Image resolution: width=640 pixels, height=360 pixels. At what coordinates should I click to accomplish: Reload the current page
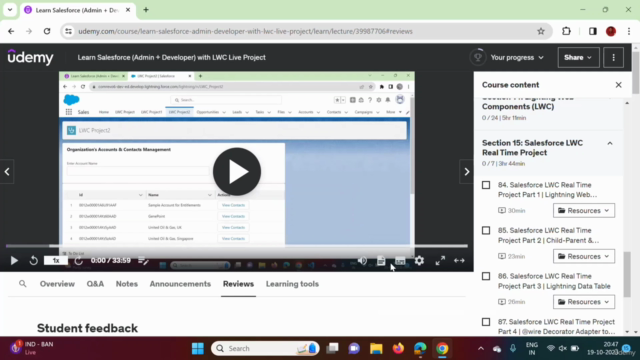(x=47, y=31)
